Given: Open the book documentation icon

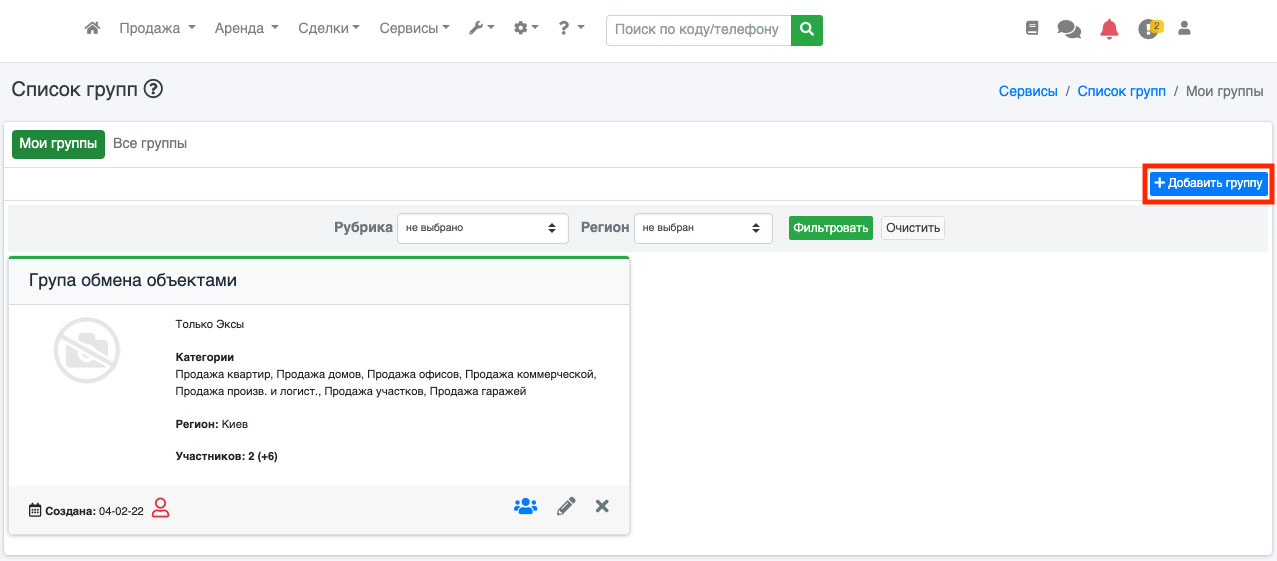Looking at the screenshot, I should pos(1032,29).
